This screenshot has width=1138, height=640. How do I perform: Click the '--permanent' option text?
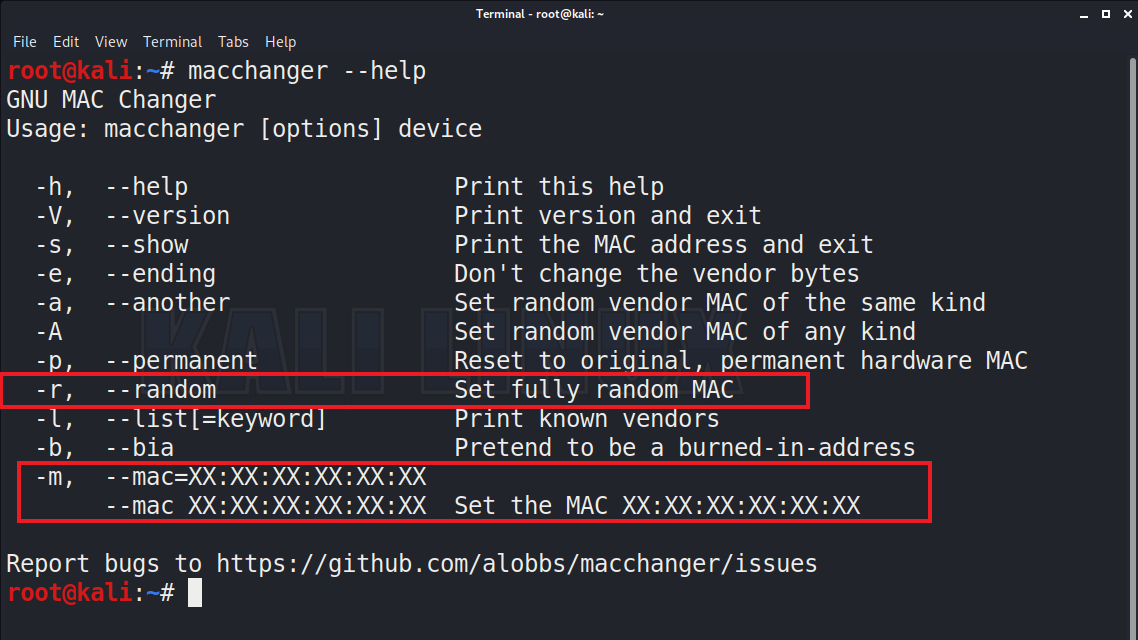coord(181,361)
